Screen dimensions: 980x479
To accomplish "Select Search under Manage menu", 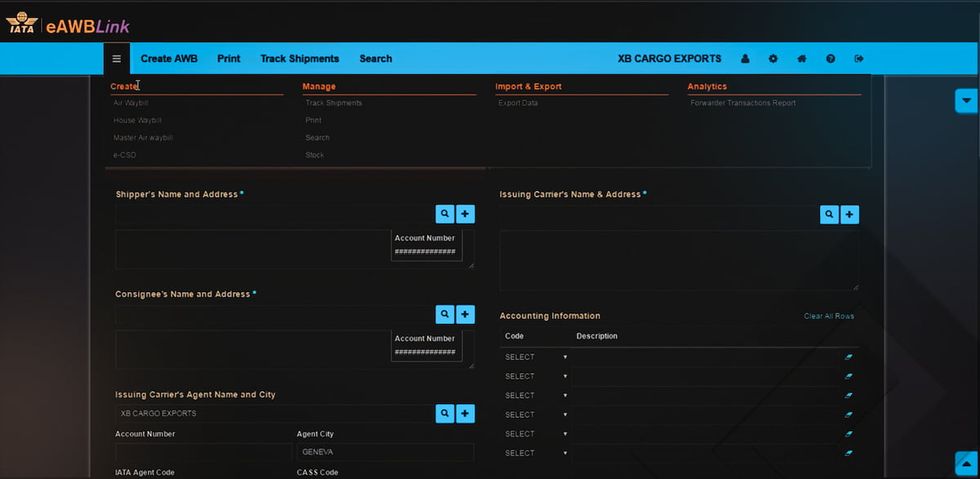I will [318, 138].
